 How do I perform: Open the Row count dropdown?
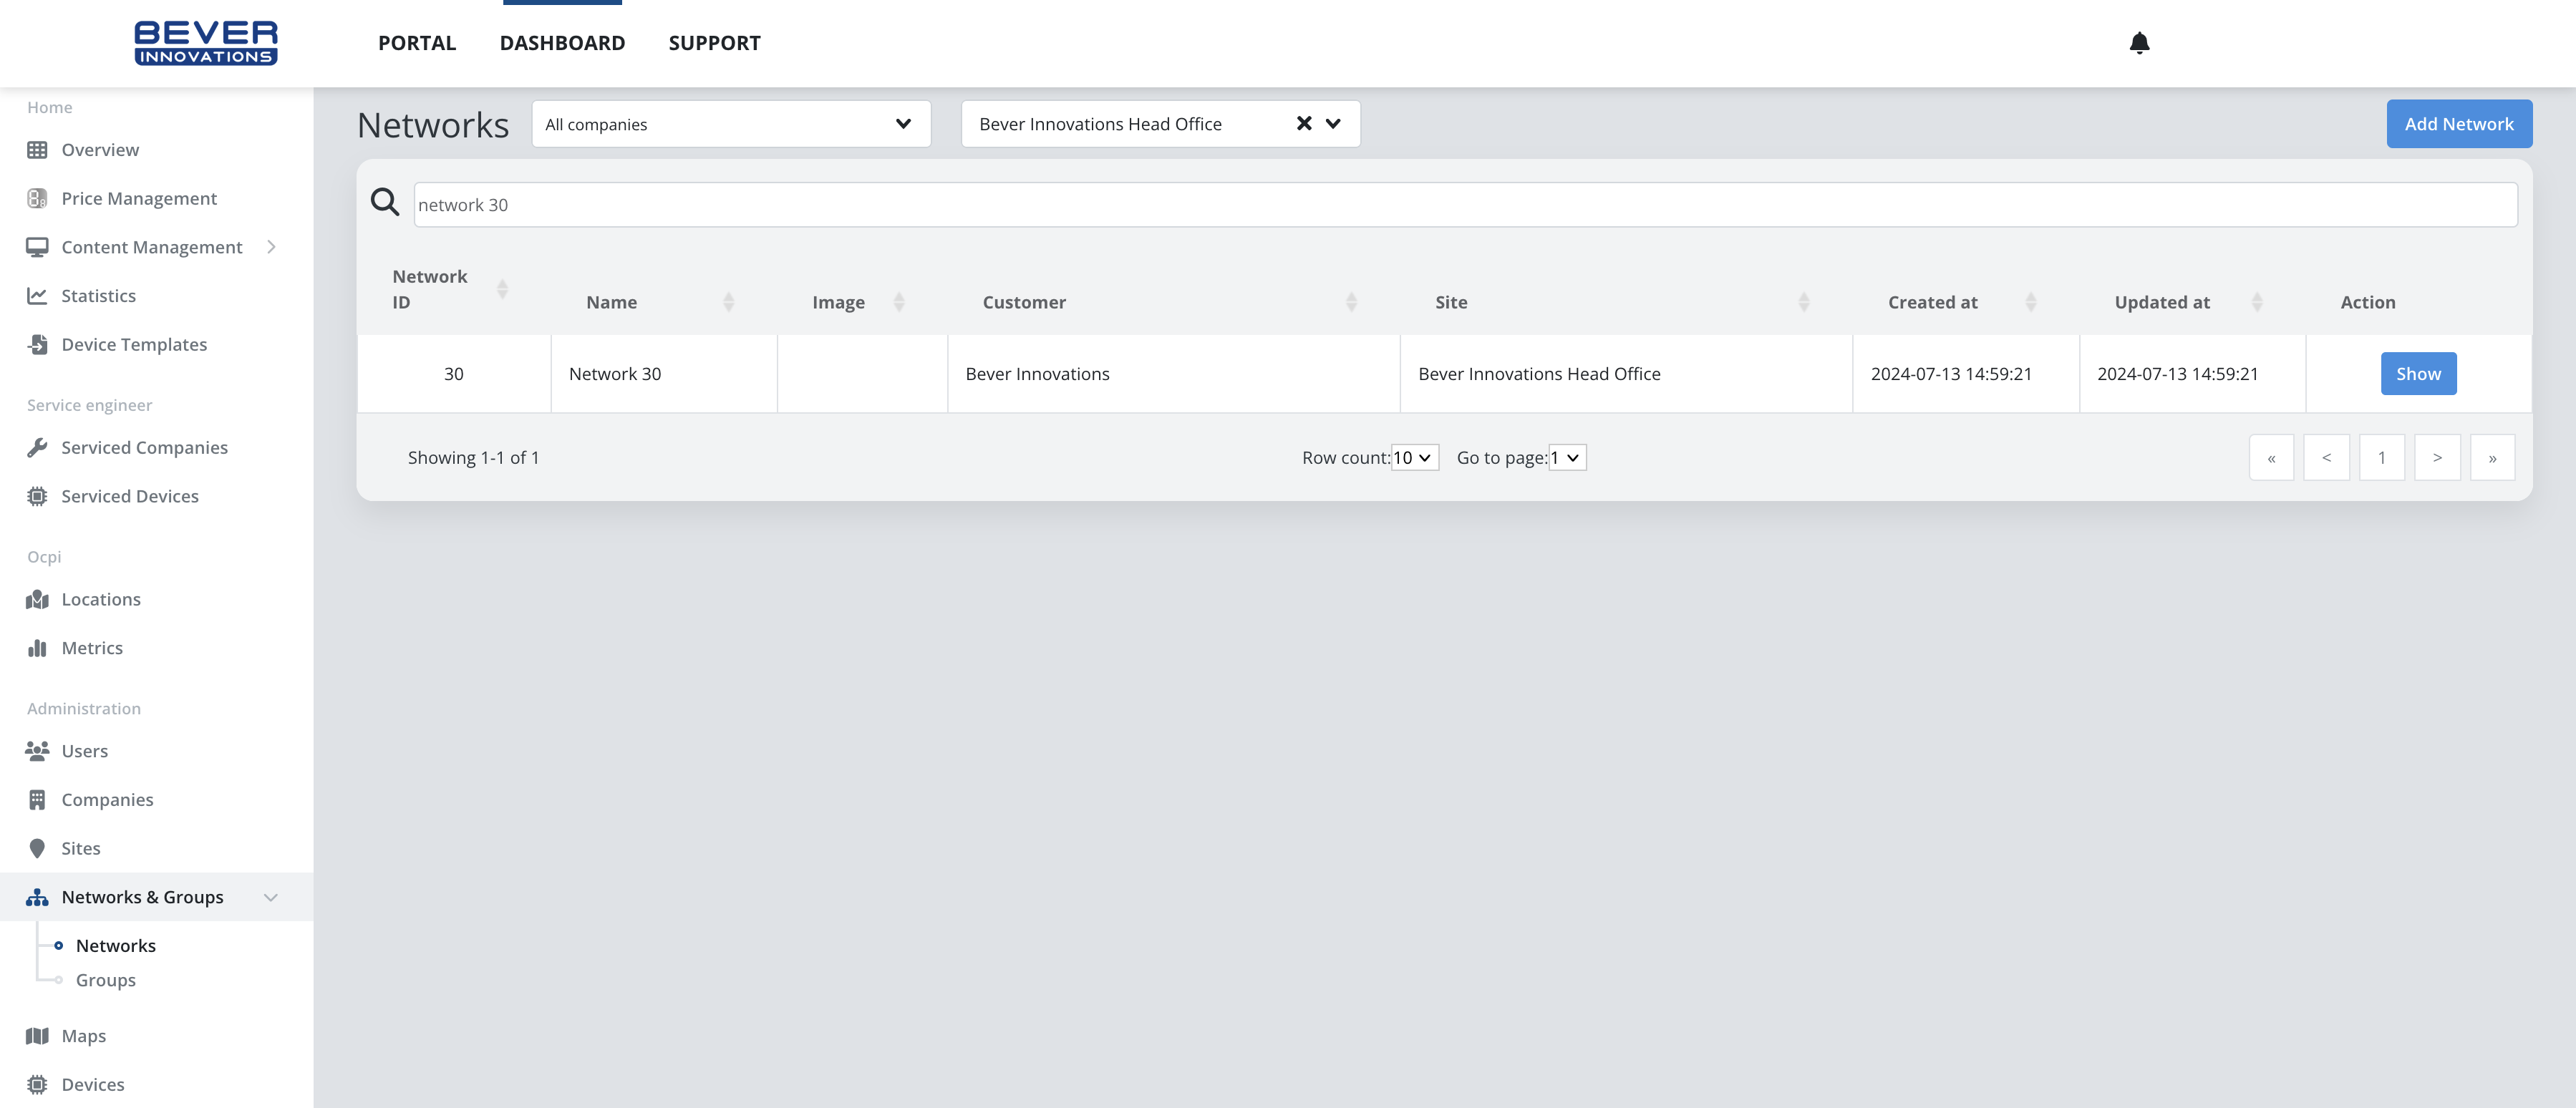[x=1414, y=458]
